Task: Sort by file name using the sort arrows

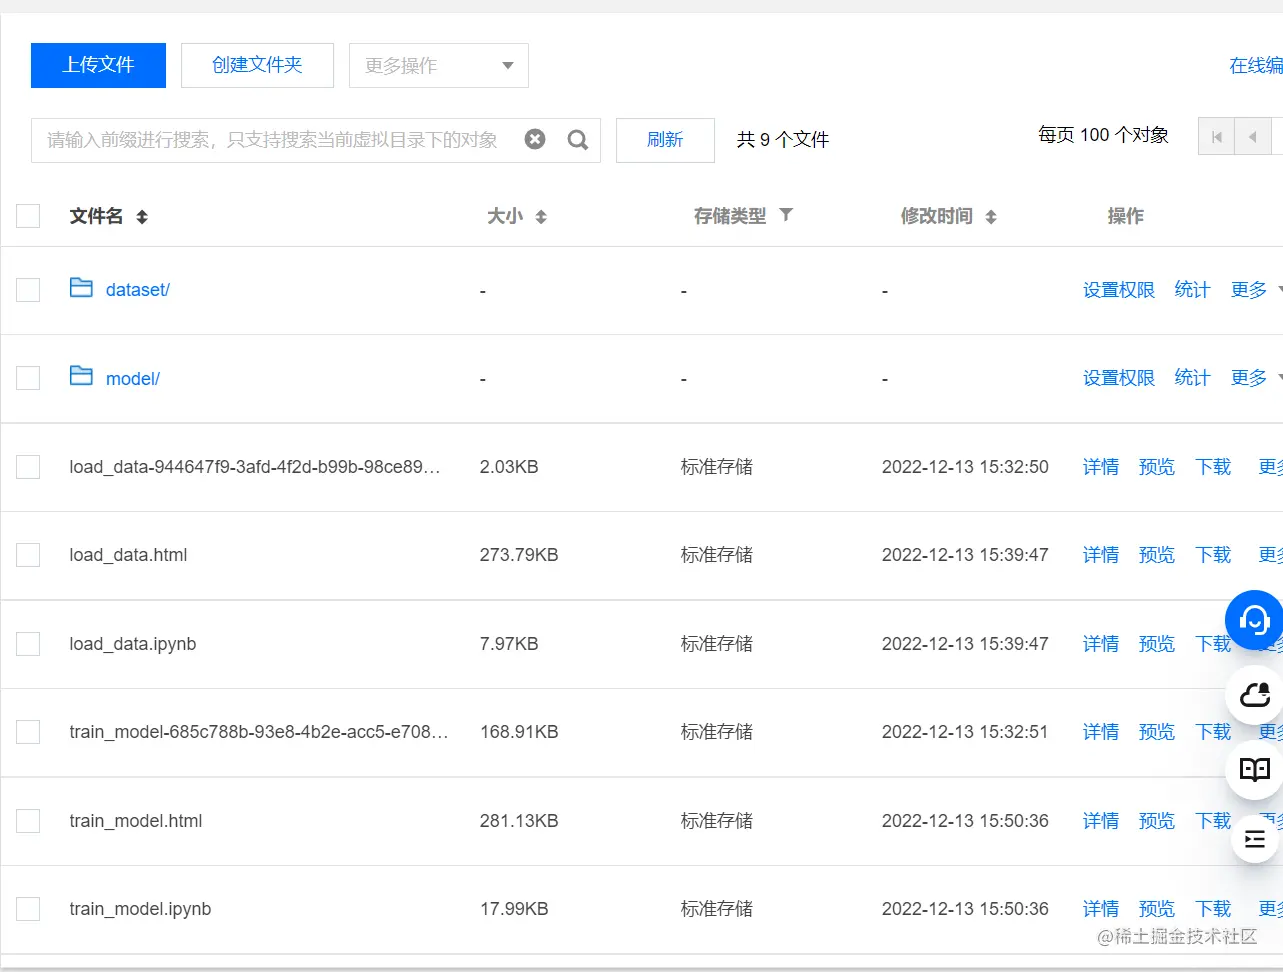Action: tap(142, 217)
